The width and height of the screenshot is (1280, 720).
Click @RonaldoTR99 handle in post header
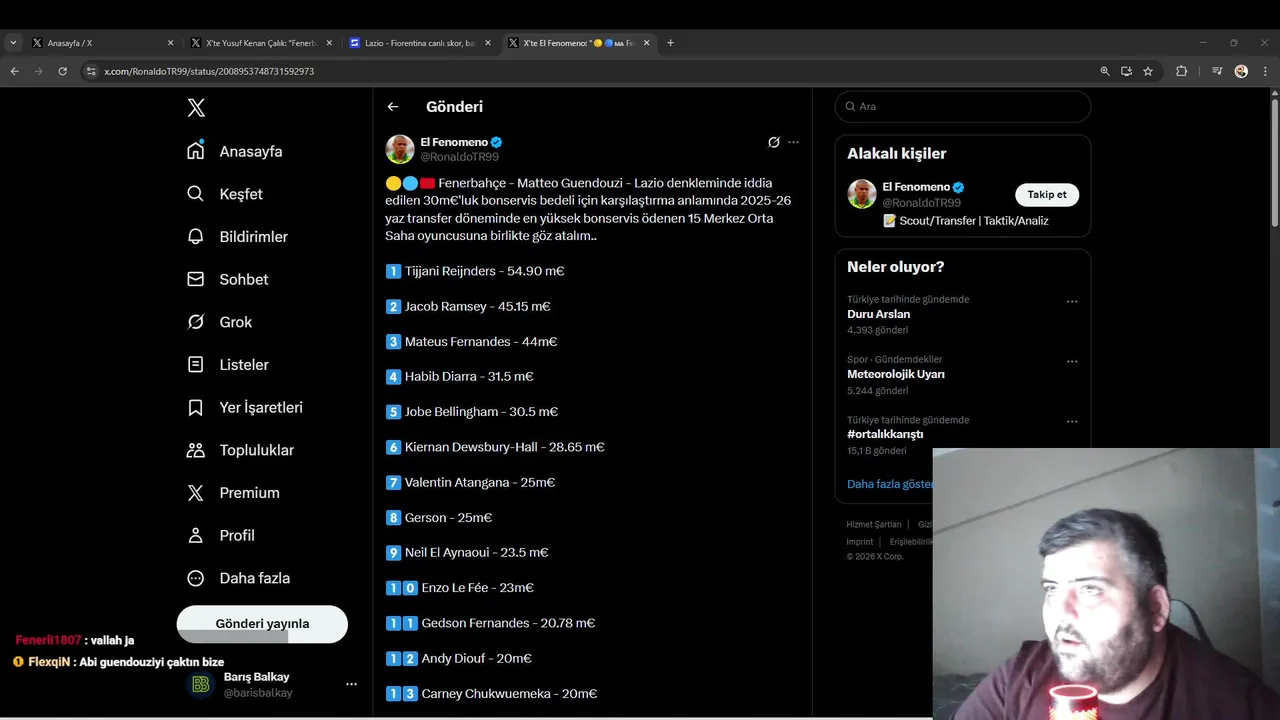pyautogui.click(x=460, y=157)
